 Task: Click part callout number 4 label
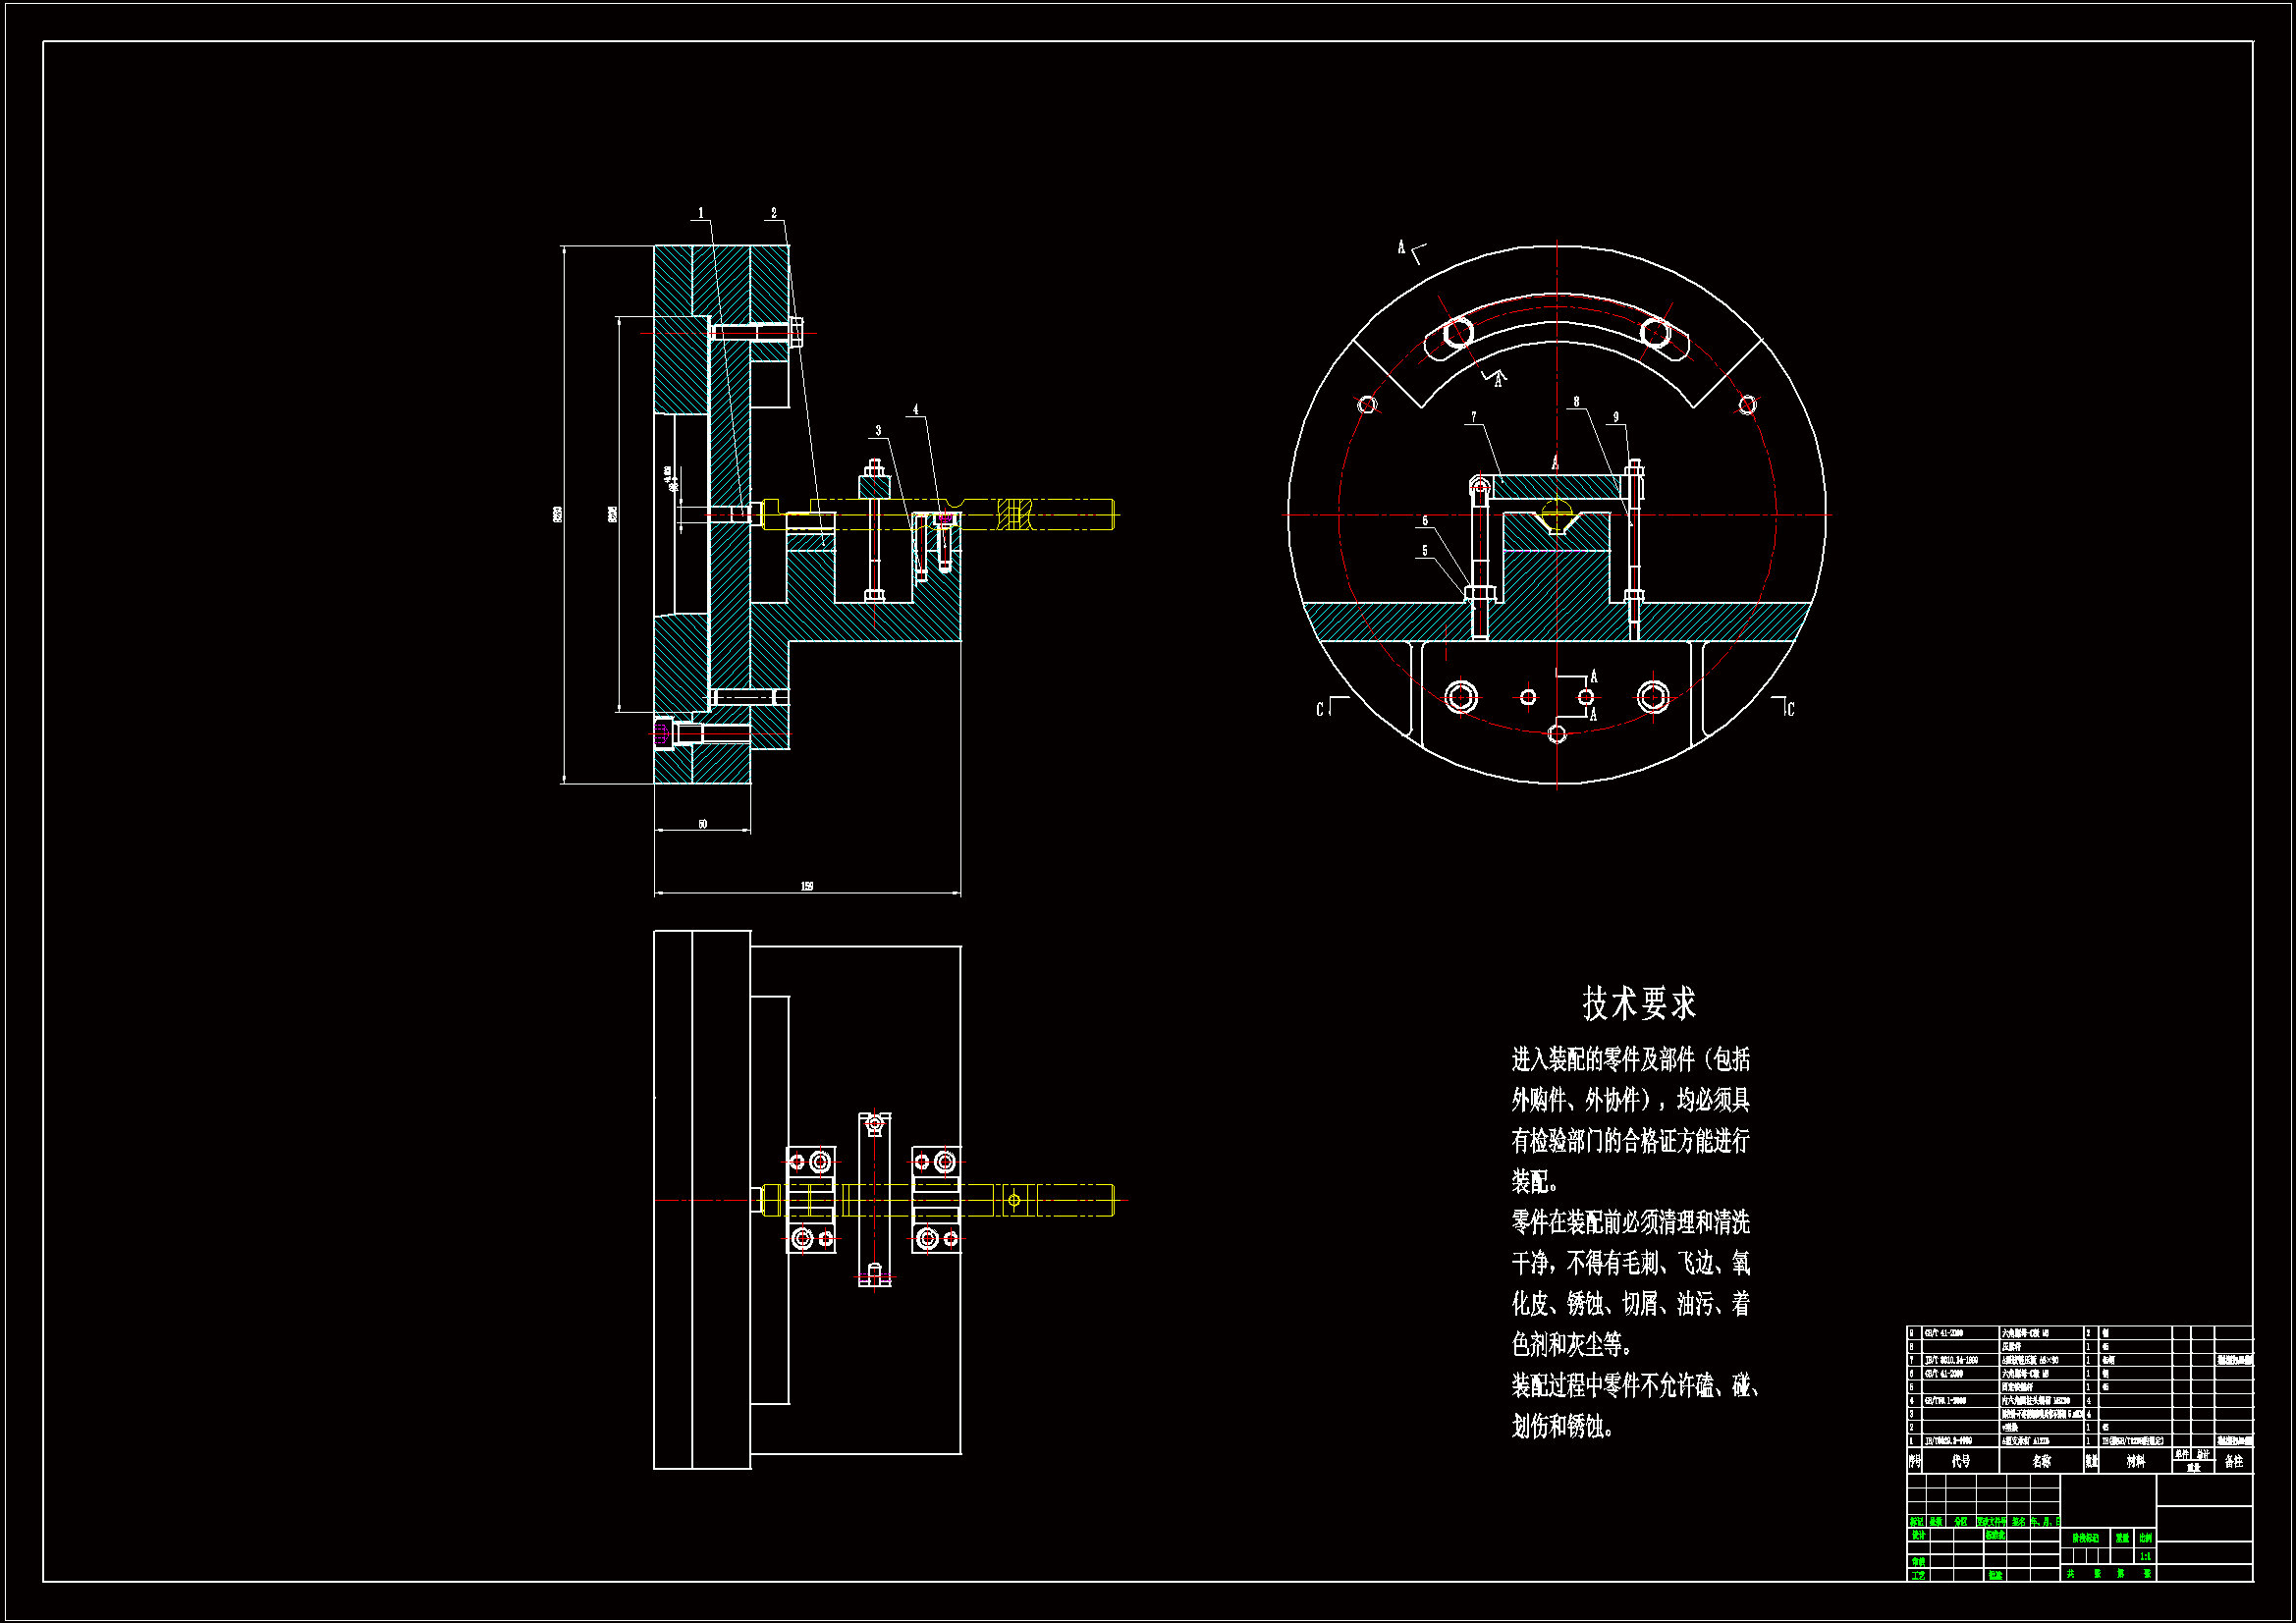click(915, 410)
